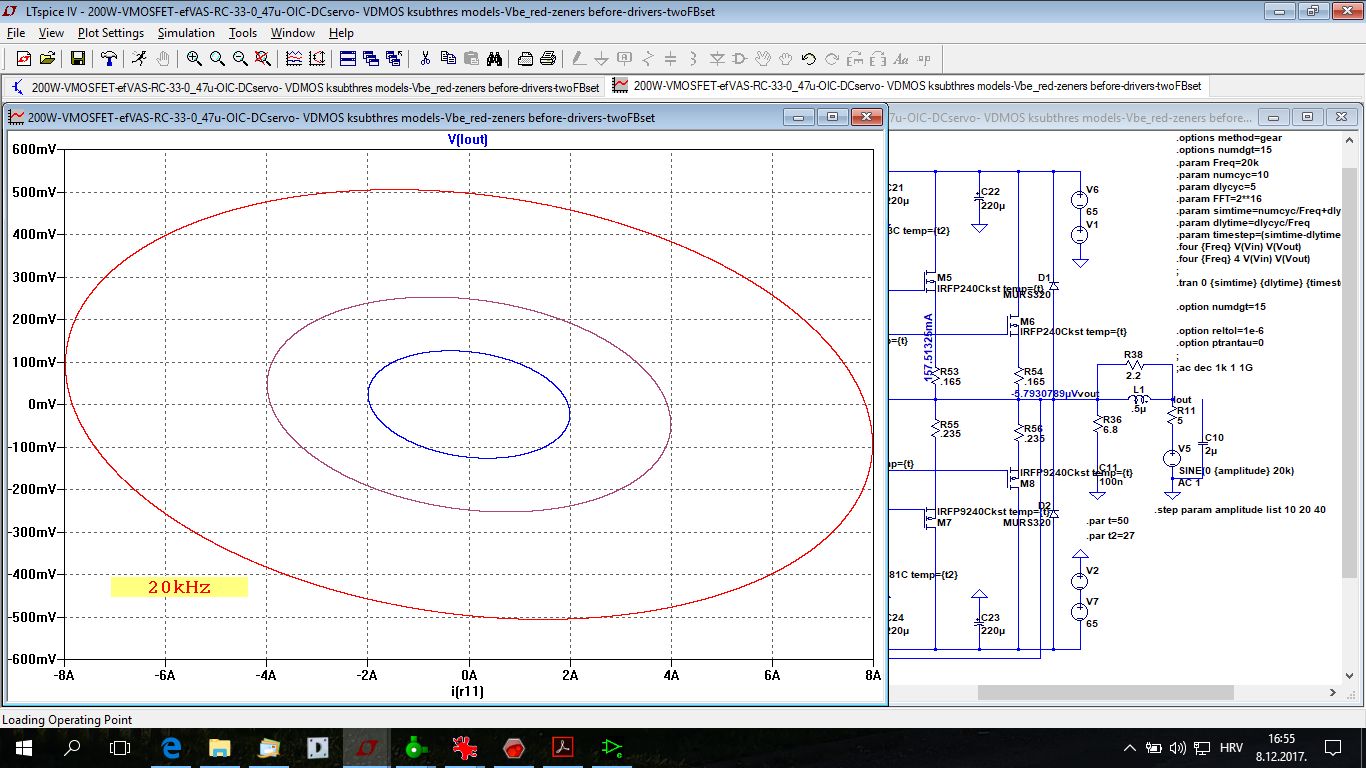Click the 20kHz yellow annotation
The image size is (1366, 768).
(179, 587)
